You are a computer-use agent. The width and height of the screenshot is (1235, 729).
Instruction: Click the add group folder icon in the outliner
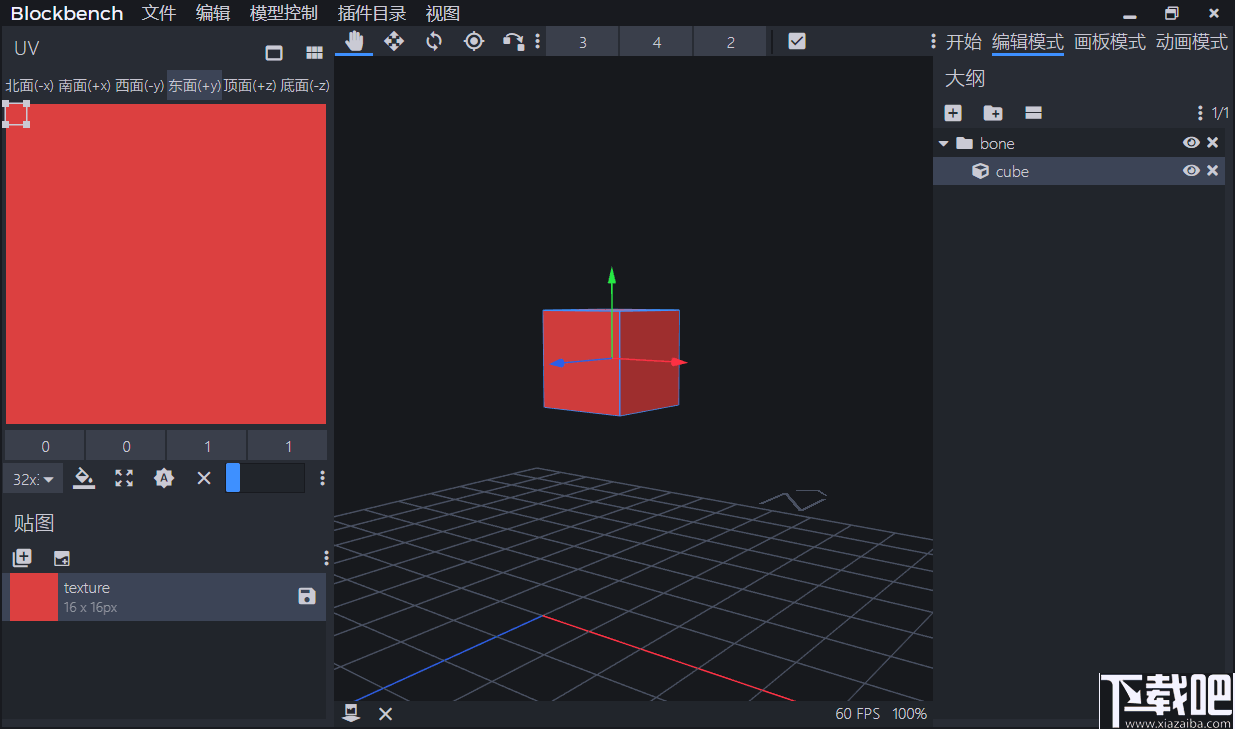click(992, 113)
